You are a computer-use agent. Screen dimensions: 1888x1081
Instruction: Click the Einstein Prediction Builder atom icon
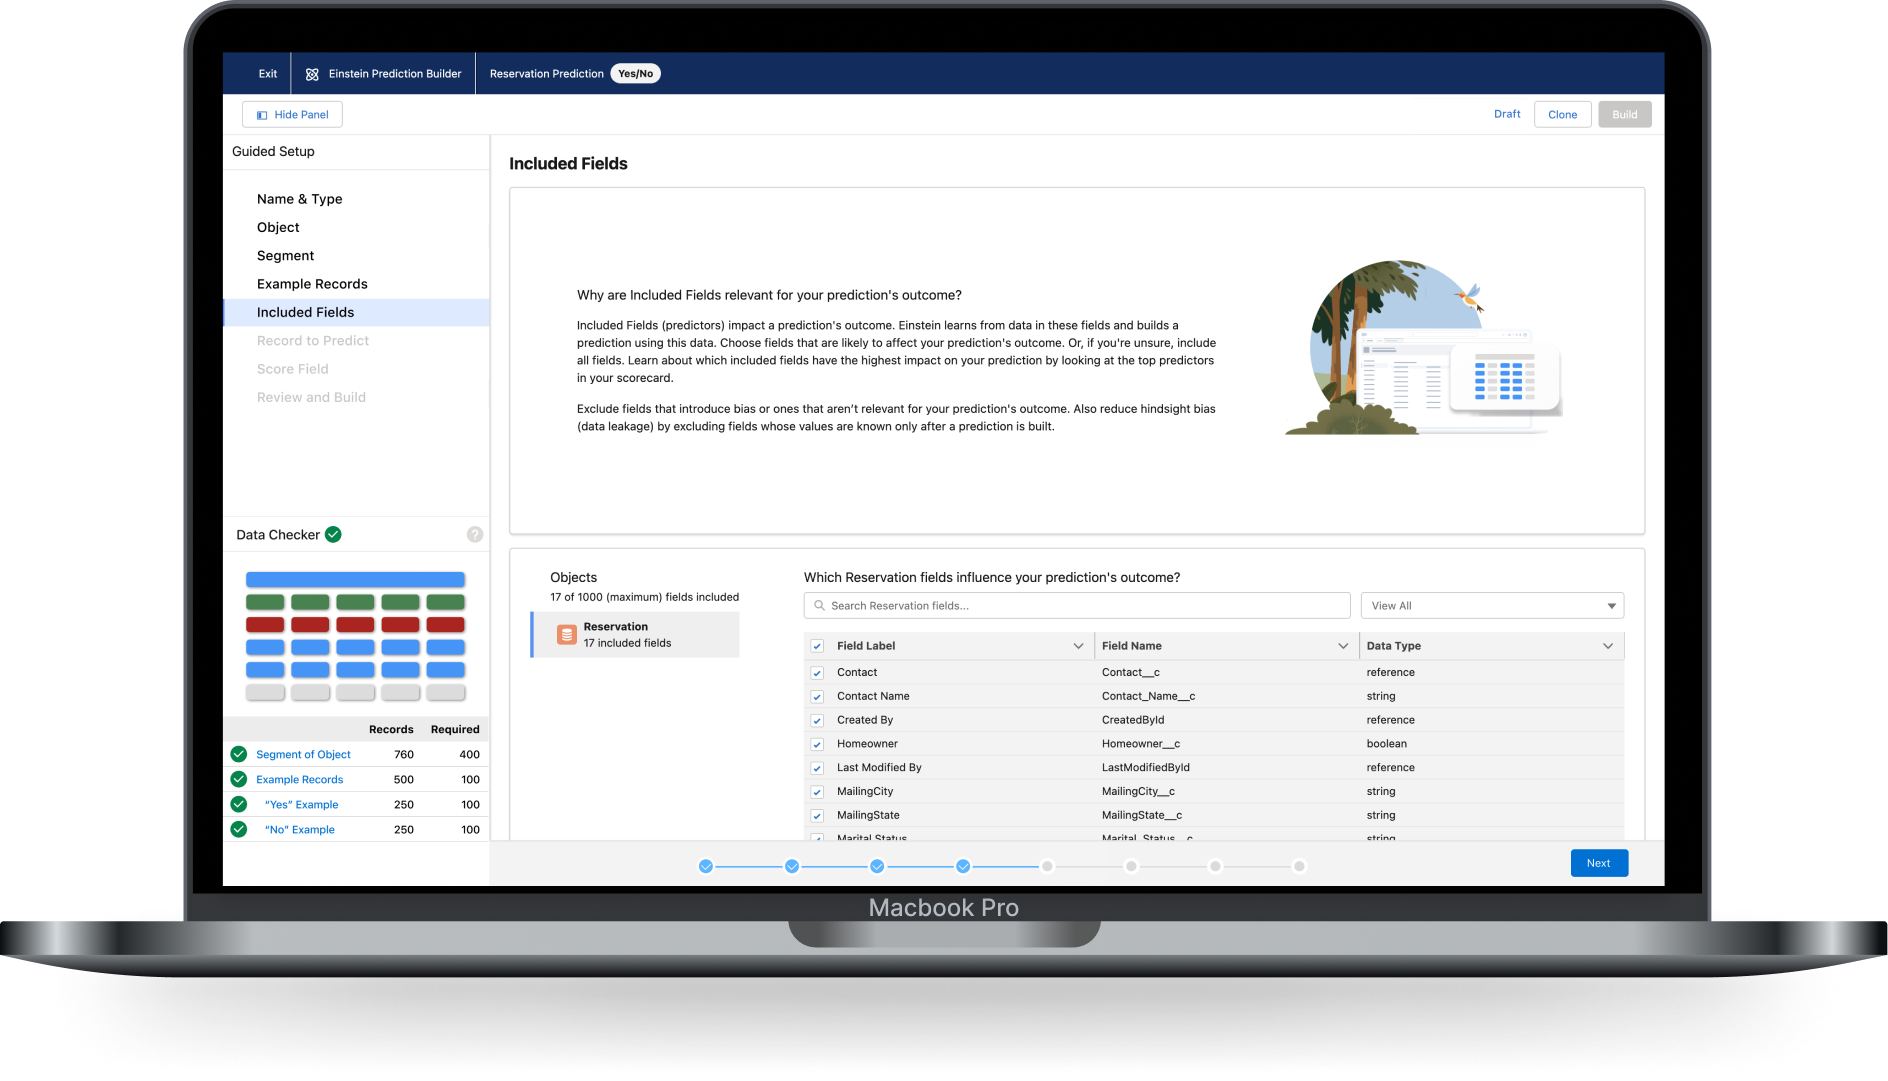click(x=312, y=74)
